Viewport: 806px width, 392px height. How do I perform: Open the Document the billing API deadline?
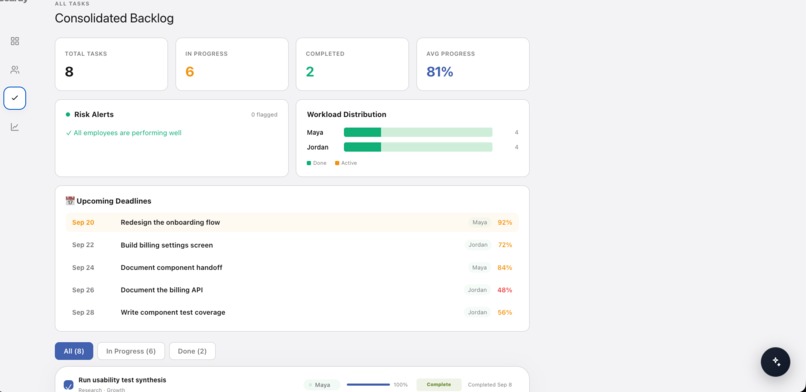(292, 290)
